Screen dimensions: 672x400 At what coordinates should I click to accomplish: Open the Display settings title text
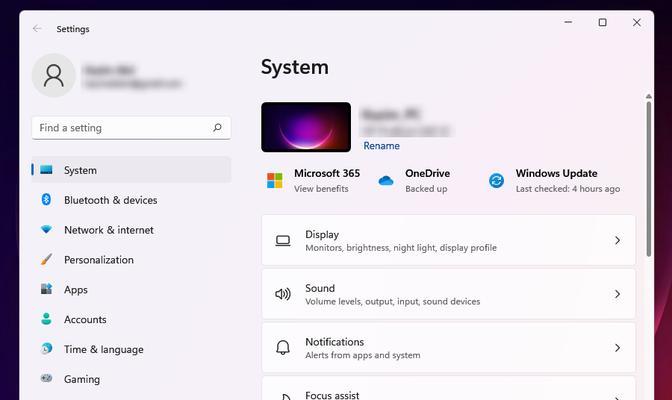pos(322,235)
